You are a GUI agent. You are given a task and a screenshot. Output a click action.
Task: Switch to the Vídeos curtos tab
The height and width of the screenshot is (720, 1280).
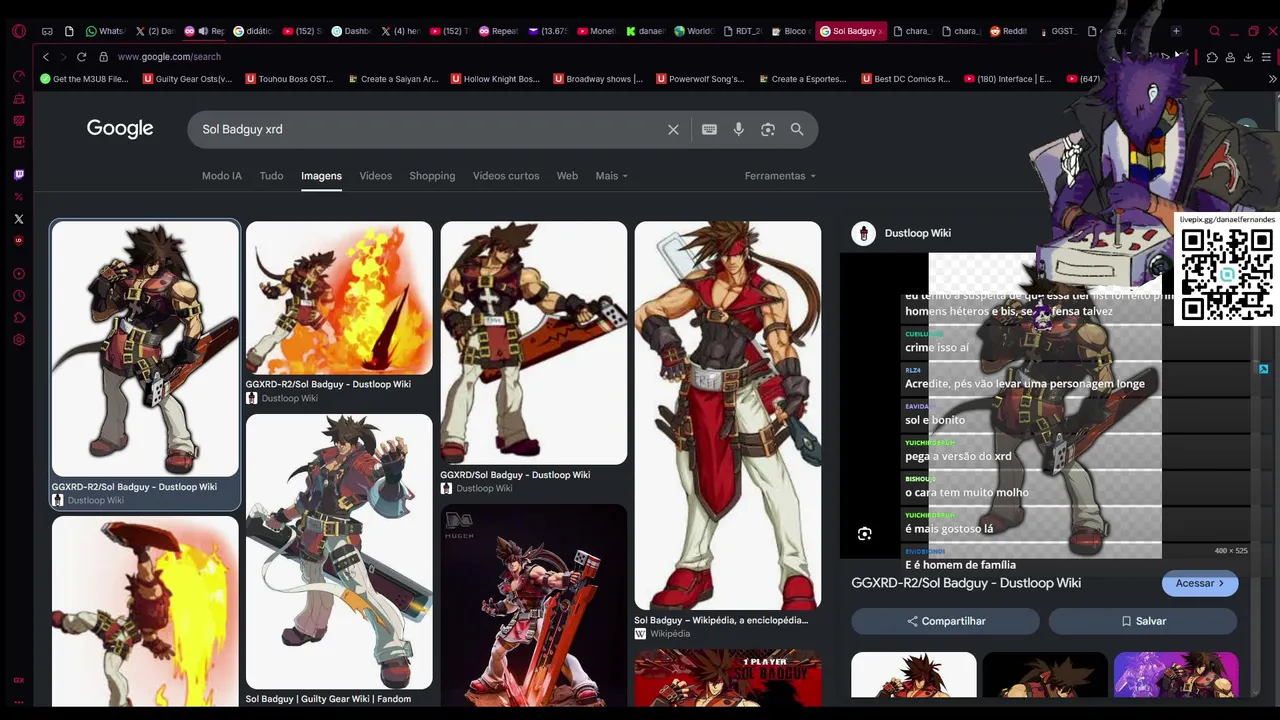point(506,176)
